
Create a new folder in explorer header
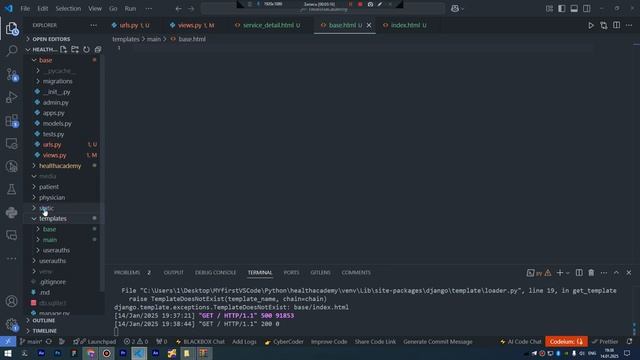click(x=75, y=49)
